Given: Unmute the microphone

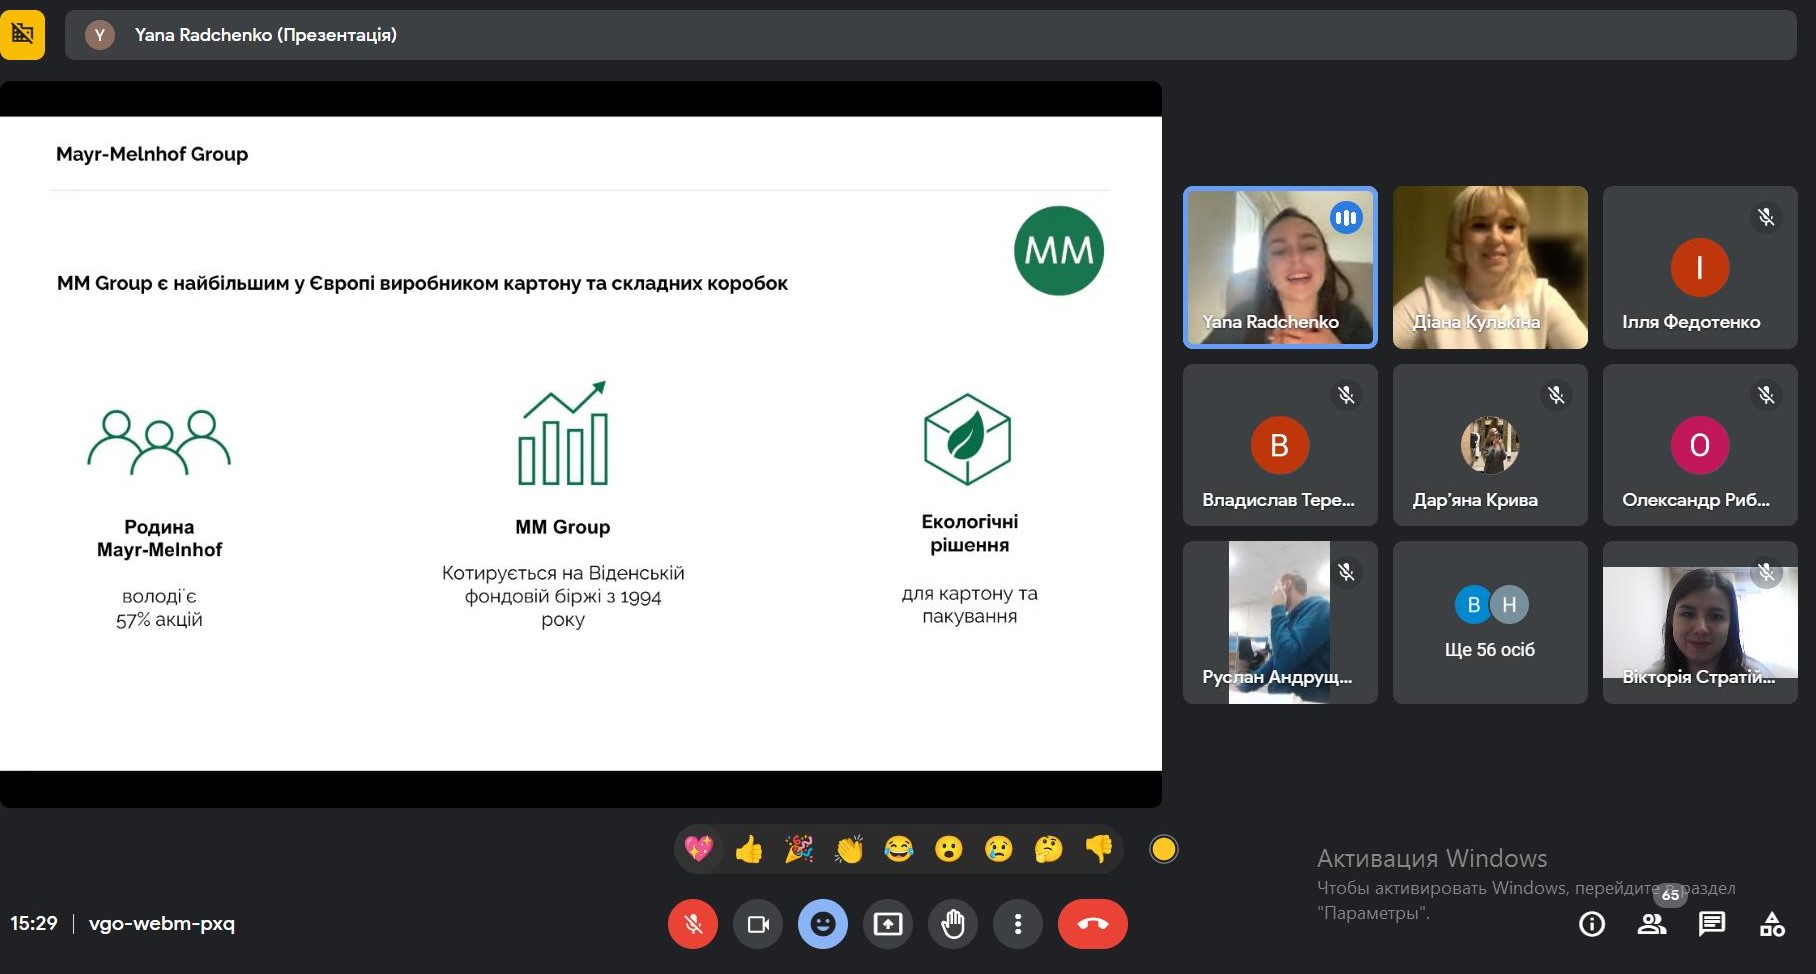Looking at the screenshot, I should 692,924.
